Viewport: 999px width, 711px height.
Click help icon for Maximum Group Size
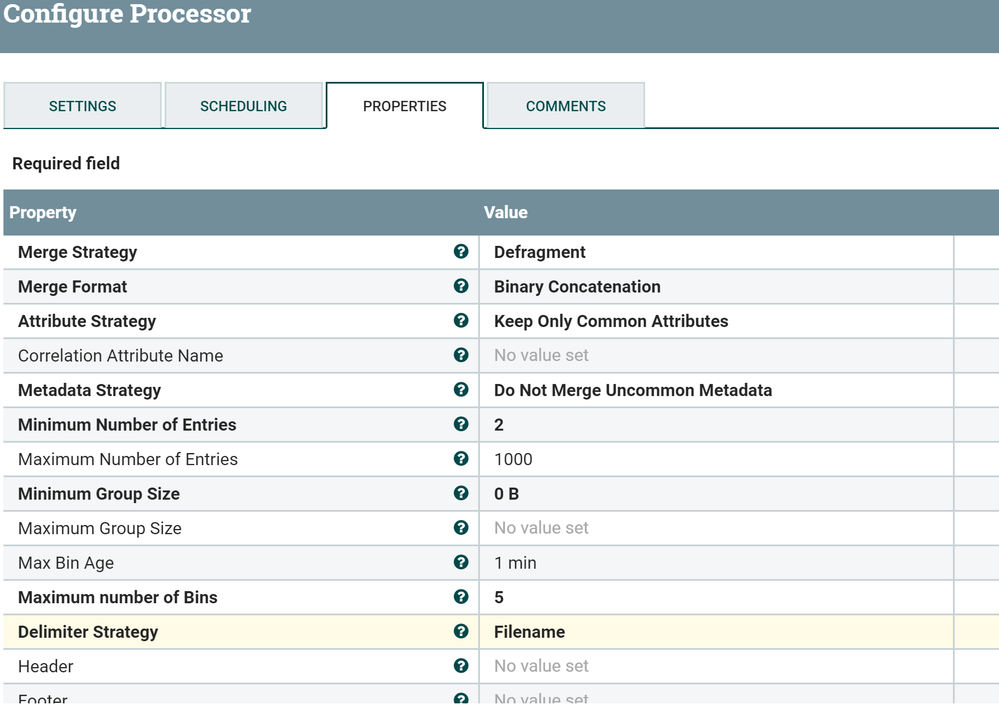pos(461,528)
